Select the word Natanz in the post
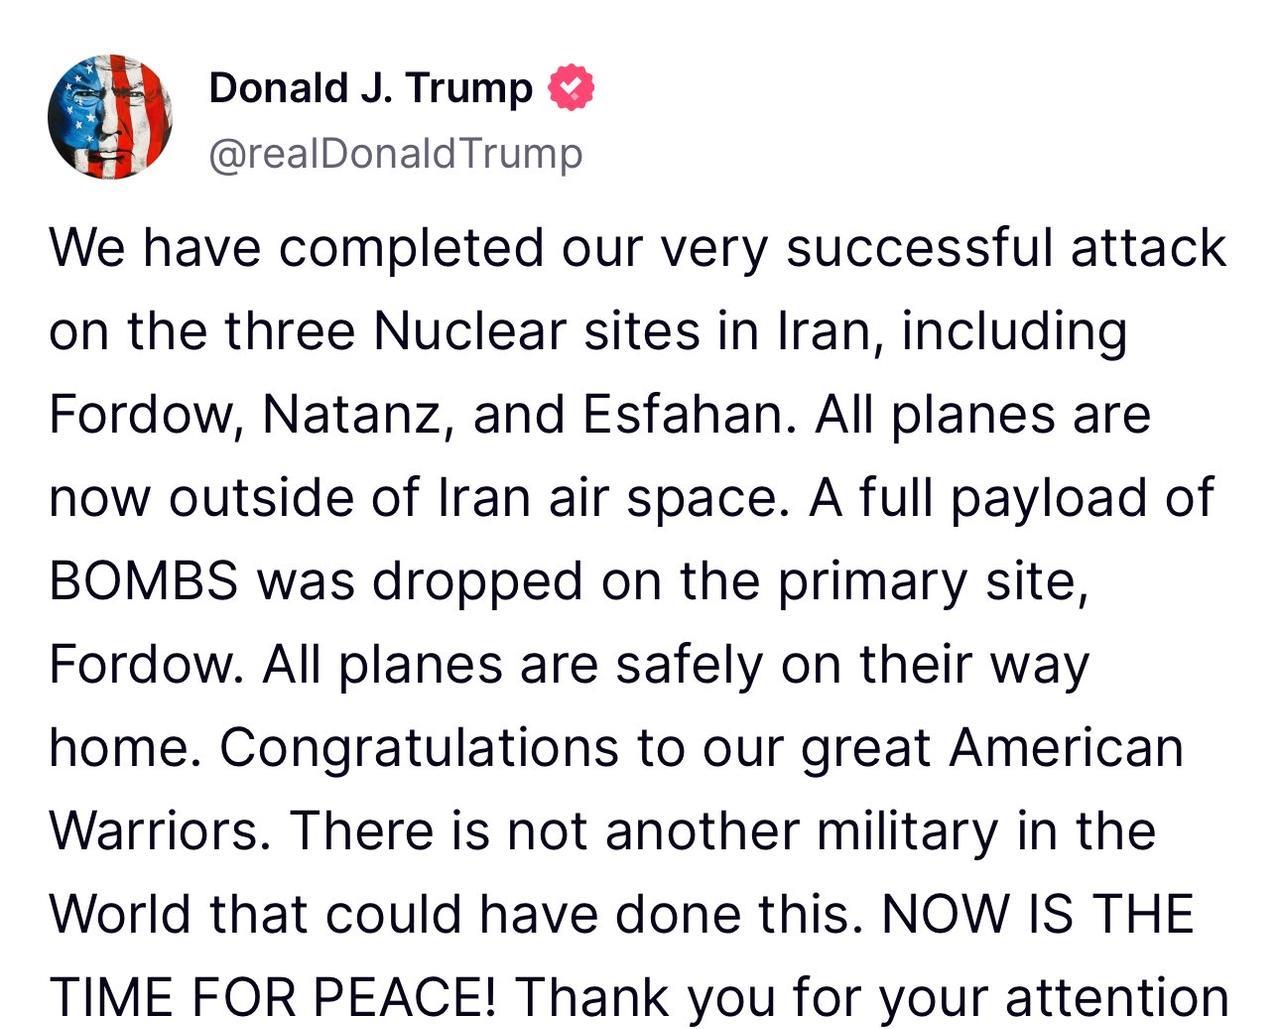Viewport: 1280px width, 1029px height. [353, 415]
